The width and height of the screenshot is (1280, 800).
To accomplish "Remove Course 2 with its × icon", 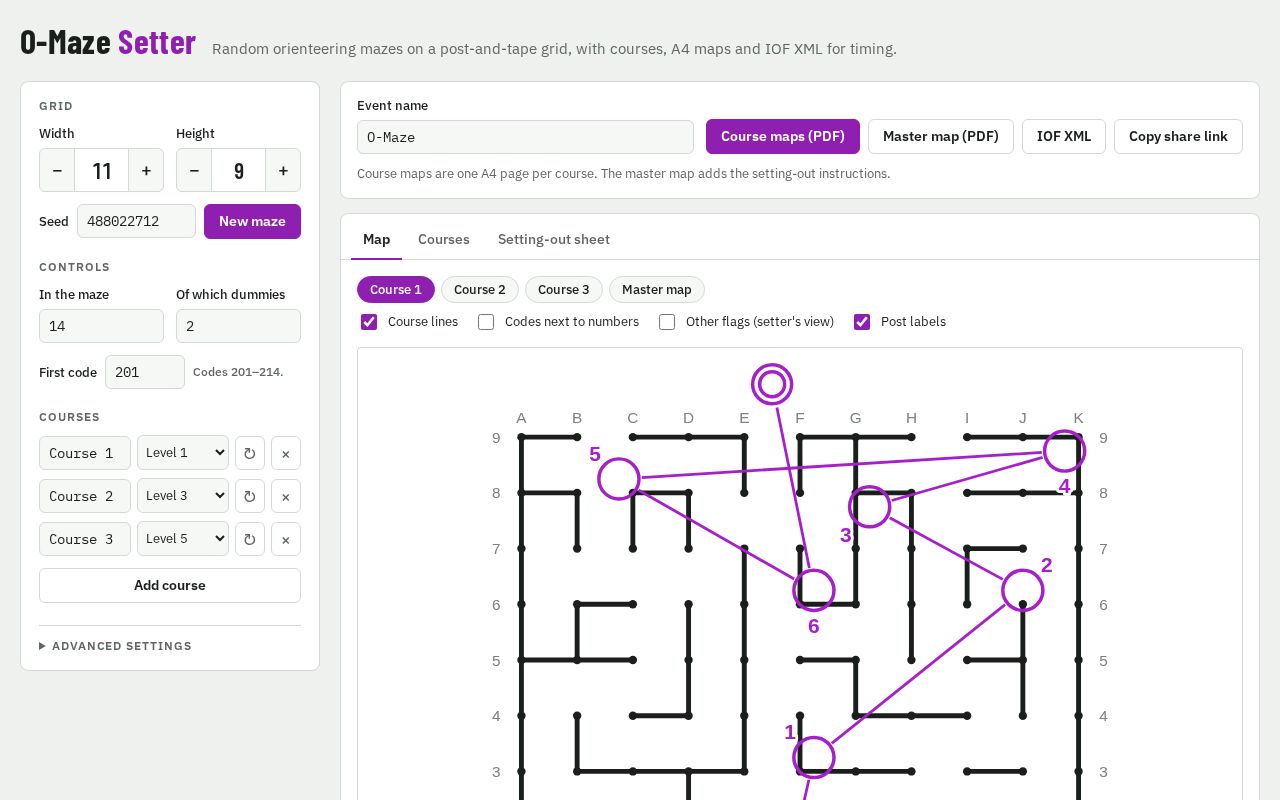I will point(286,496).
